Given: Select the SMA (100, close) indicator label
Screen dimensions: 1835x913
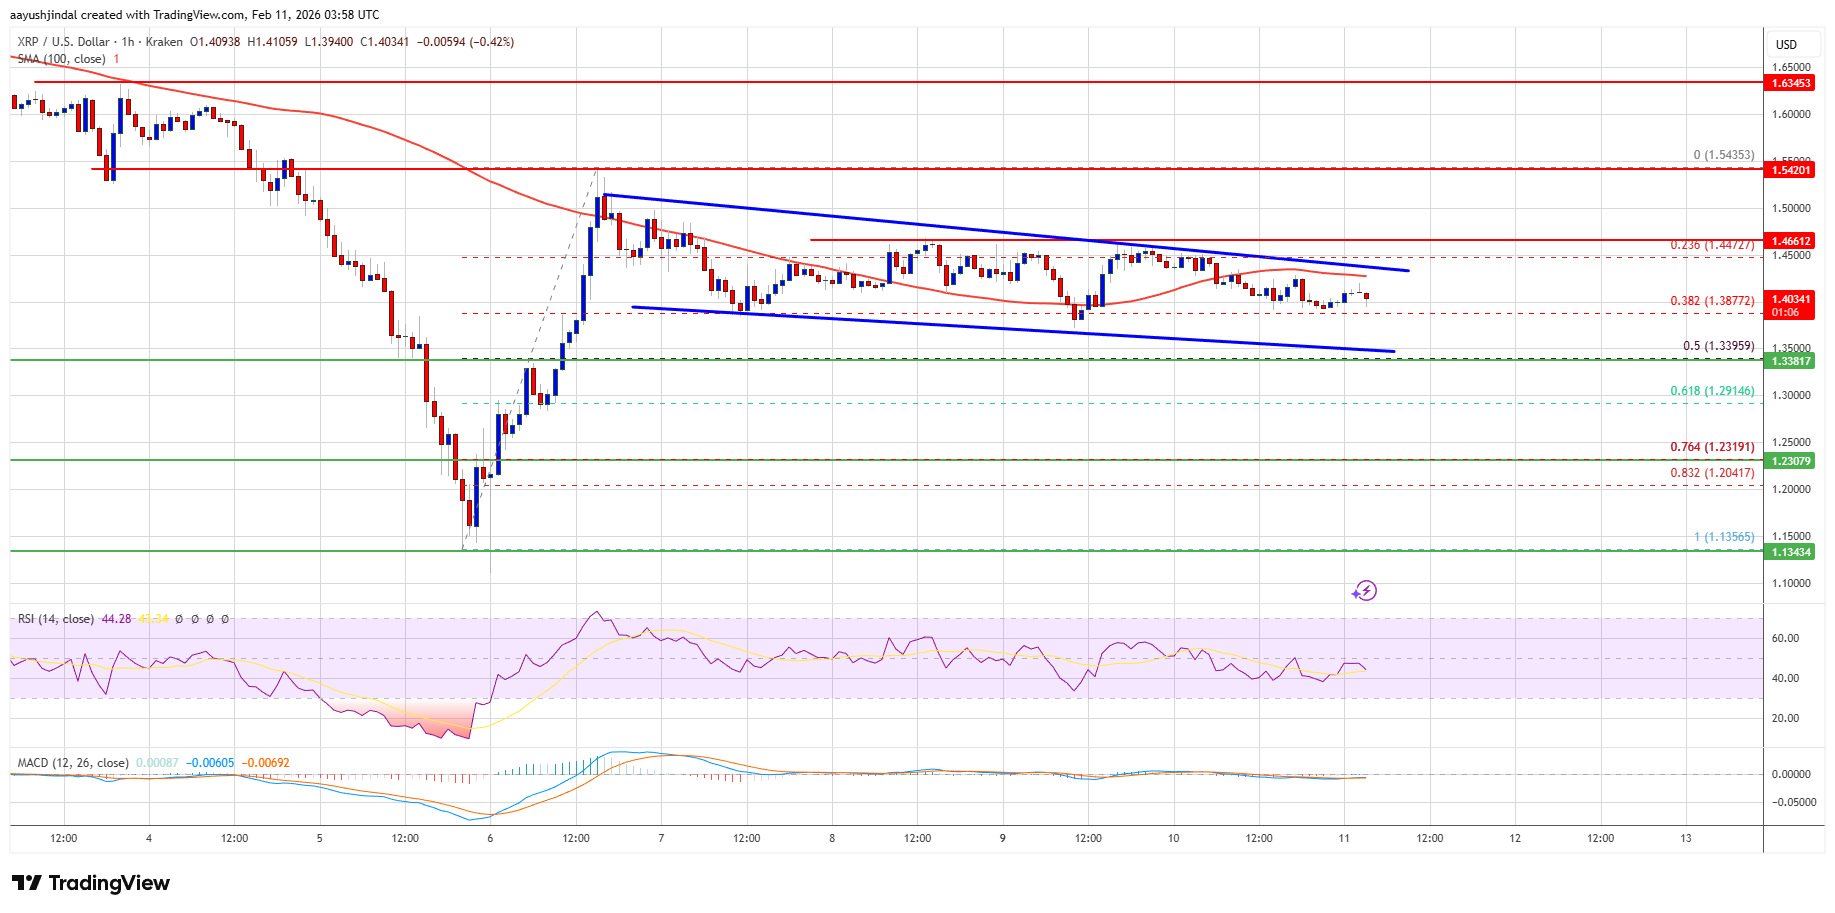Looking at the screenshot, I should coord(61,58).
